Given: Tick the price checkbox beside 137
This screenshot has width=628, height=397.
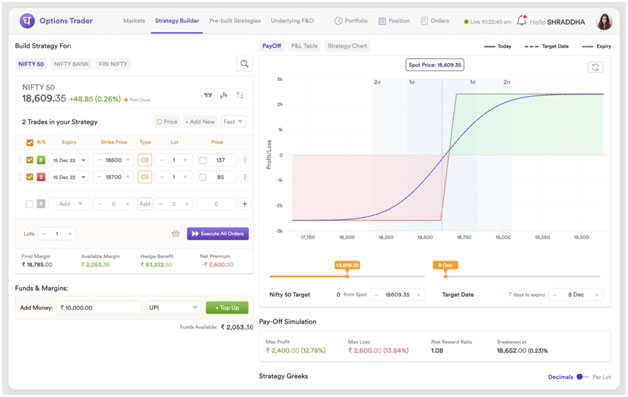Looking at the screenshot, I should [x=203, y=160].
